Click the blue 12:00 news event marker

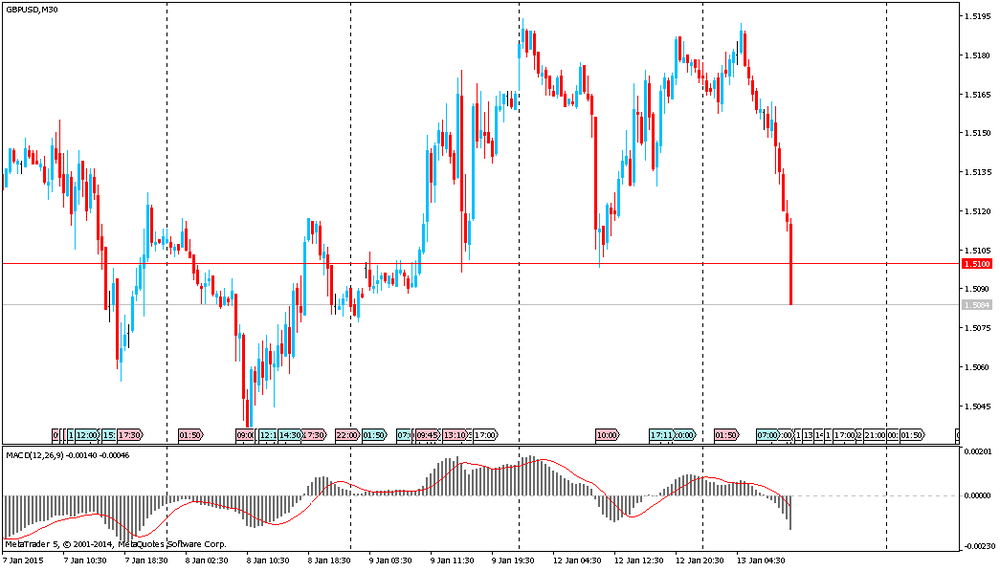click(x=87, y=436)
